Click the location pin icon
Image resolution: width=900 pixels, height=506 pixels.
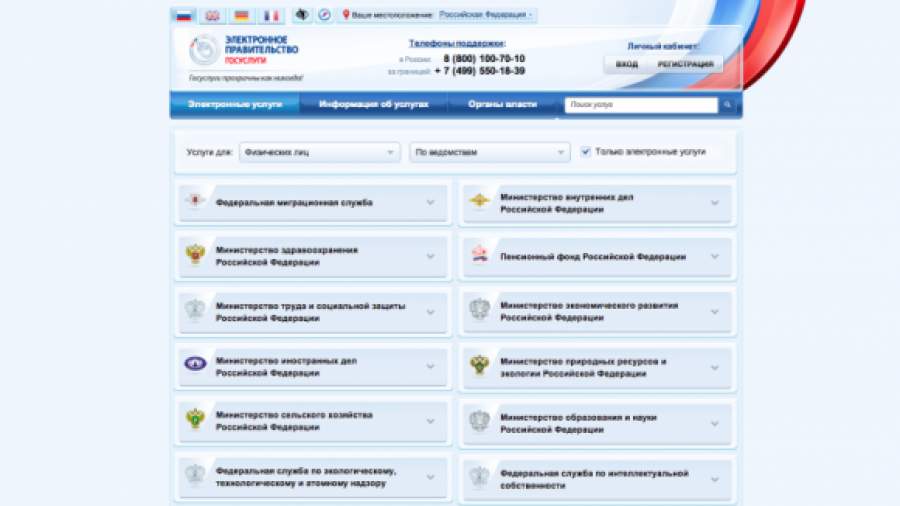[x=346, y=14]
